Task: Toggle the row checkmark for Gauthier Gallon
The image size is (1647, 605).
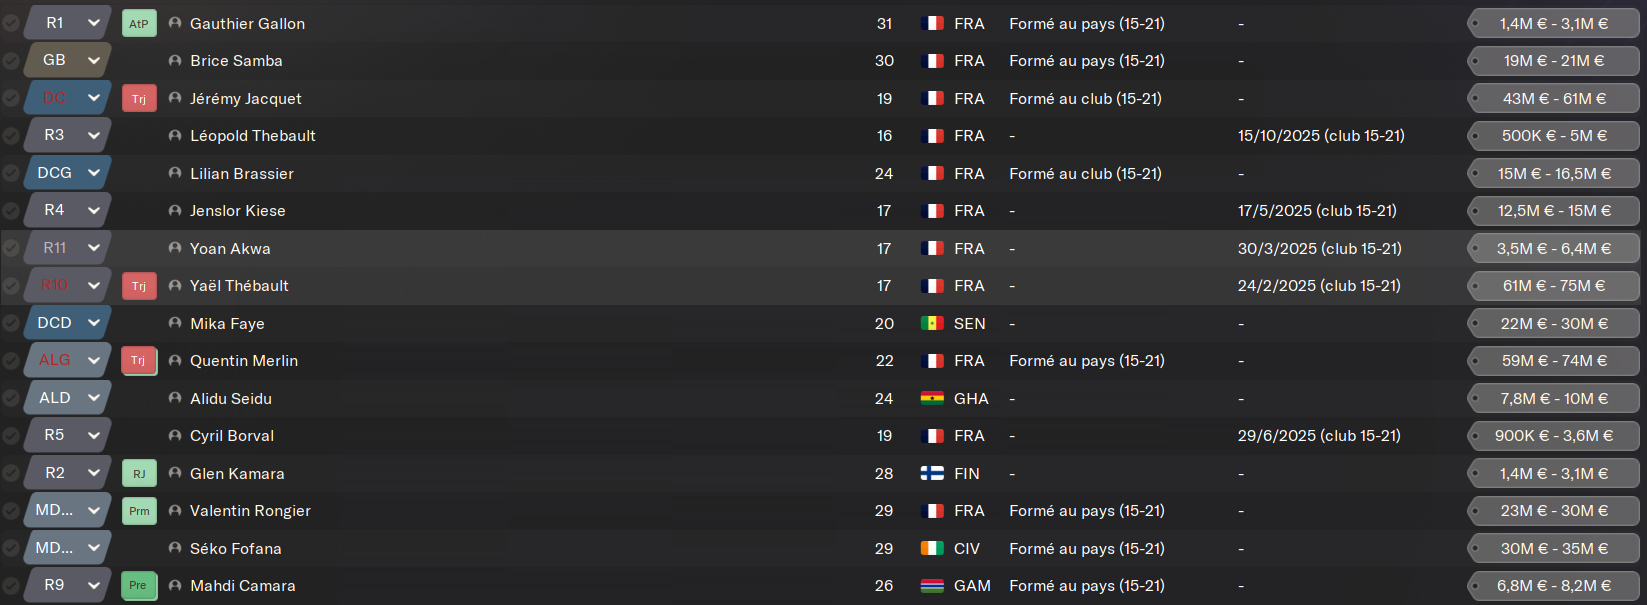Action: click(x=11, y=23)
